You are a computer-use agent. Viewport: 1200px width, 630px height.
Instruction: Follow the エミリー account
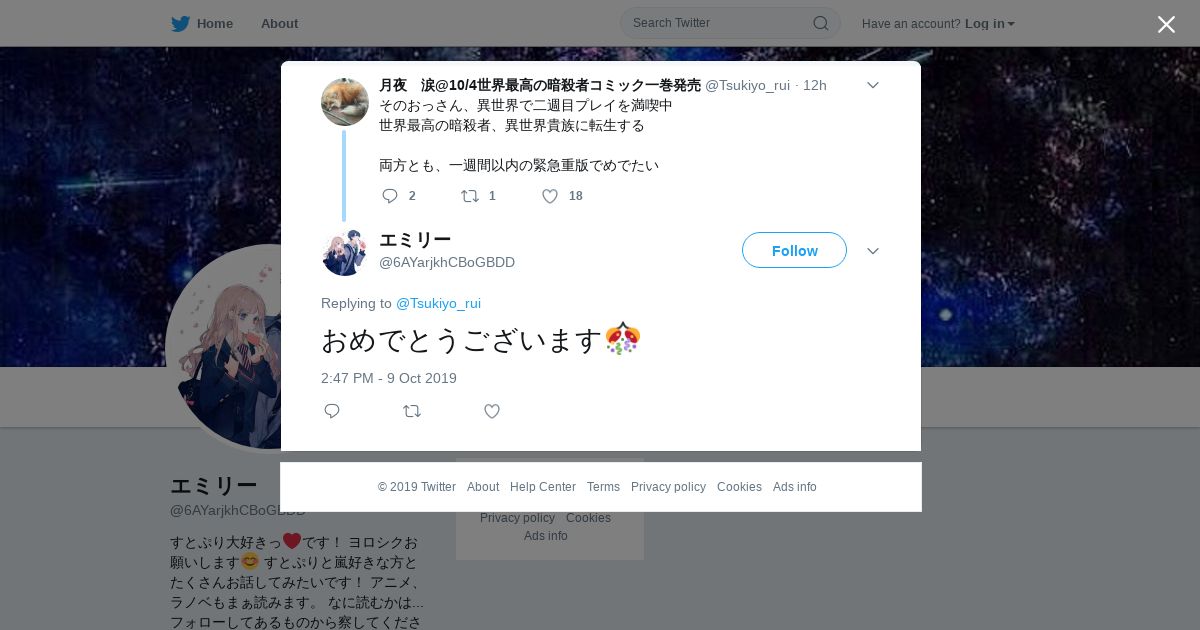(794, 250)
